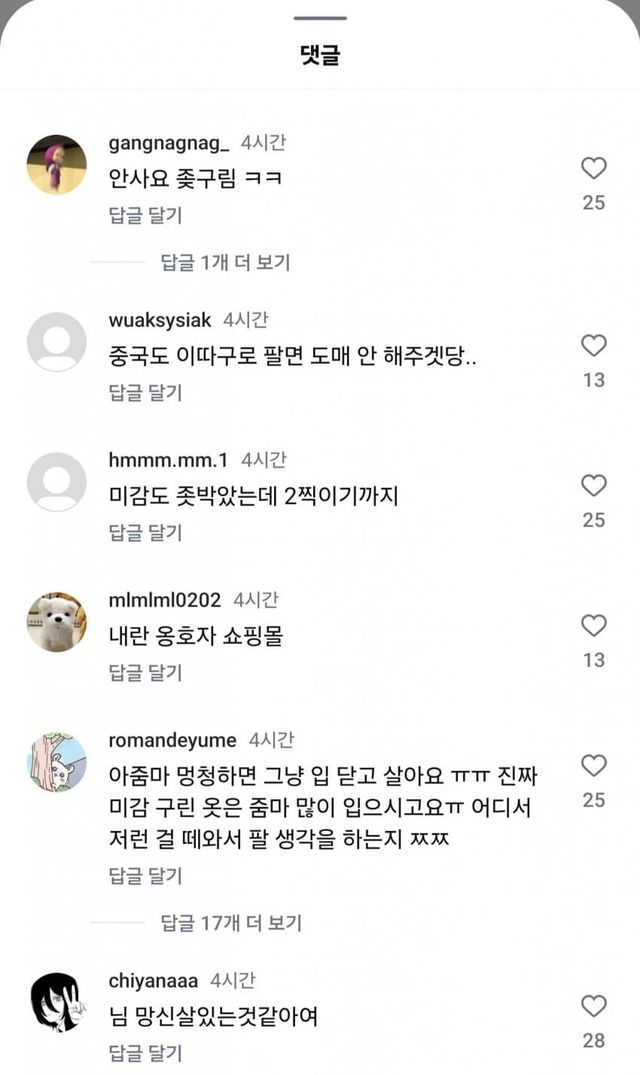Tap 답글 달기 under wuaksysiak's comment
The width and height of the screenshot is (640, 1075).
tap(145, 393)
